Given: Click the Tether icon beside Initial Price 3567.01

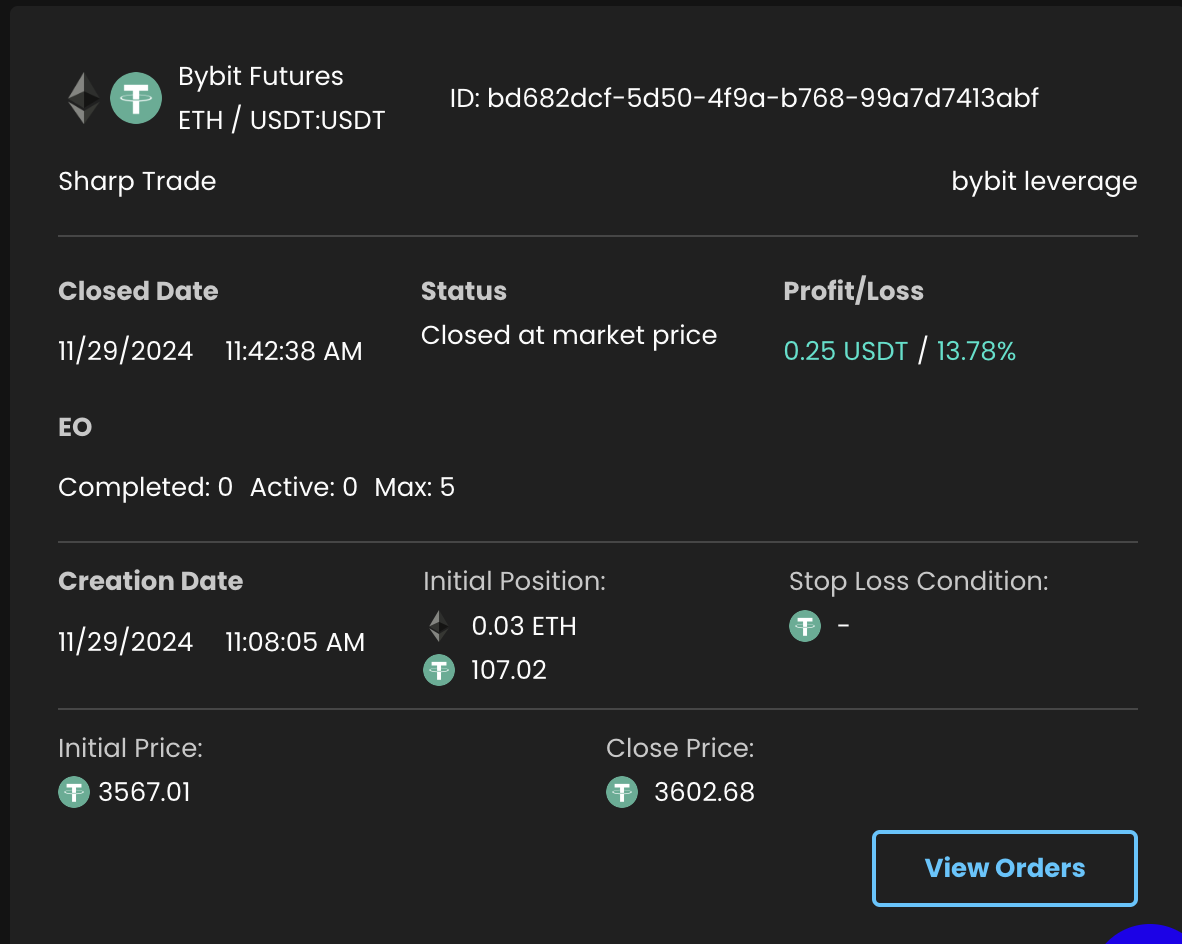Looking at the screenshot, I should point(74,793).
